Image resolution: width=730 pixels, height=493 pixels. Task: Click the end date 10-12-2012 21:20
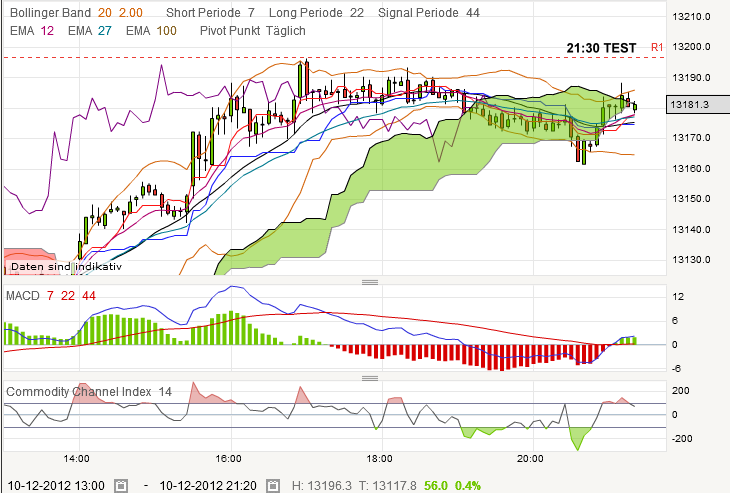tap(208, 486)
